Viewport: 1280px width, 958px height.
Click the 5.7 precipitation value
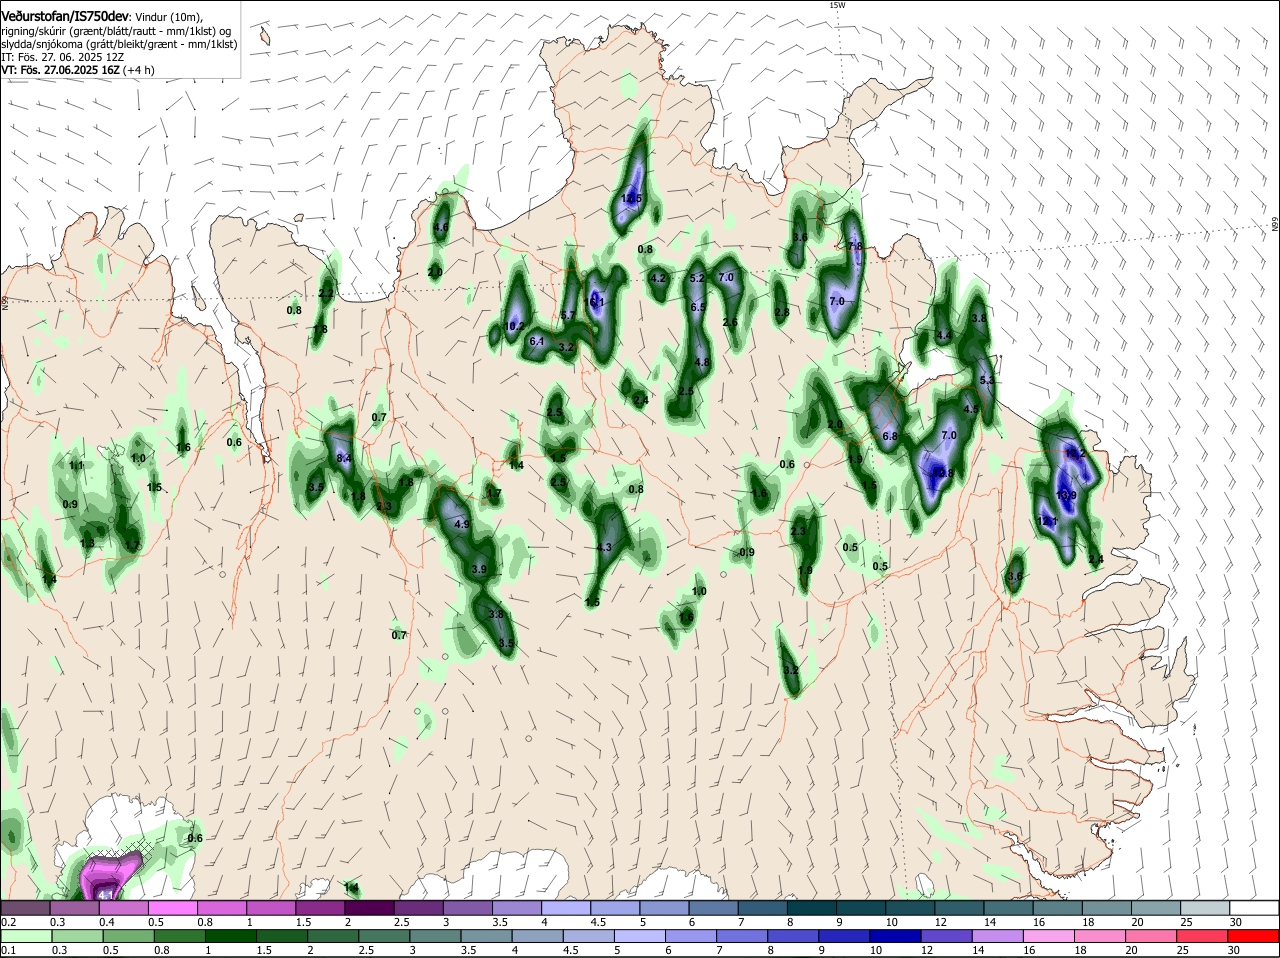point(567,315)
